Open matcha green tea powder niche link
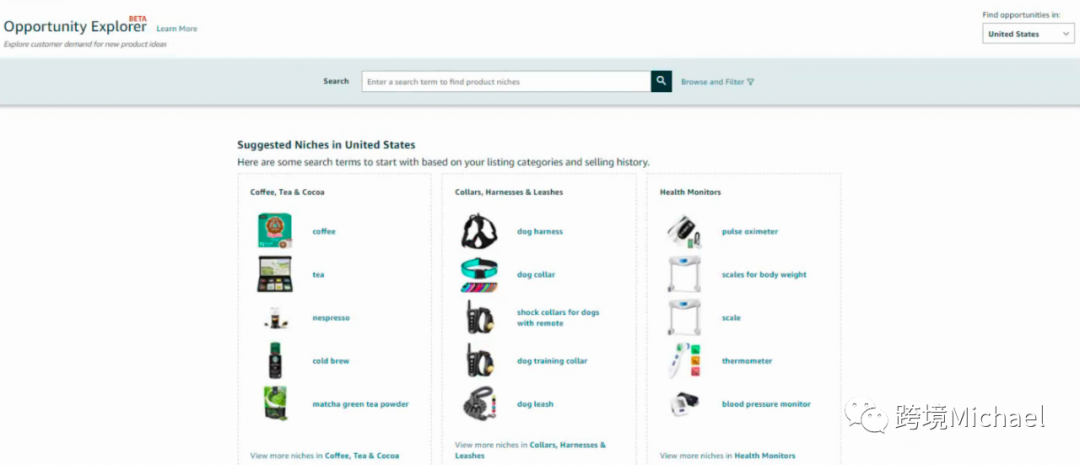This screenshot has height=465, width=1080. [x=360, y=404]
